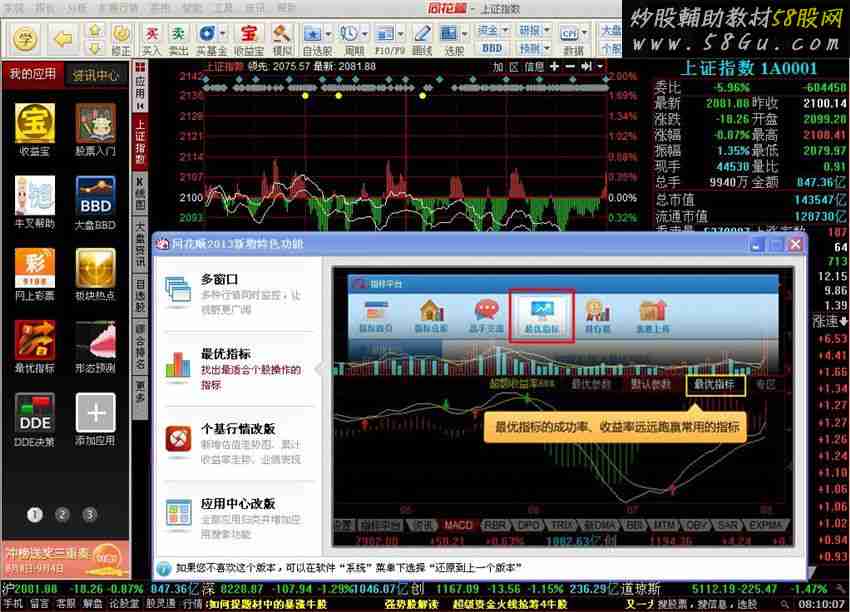
Task: Open the 预测 dropdown
Action: coord(534,48)
